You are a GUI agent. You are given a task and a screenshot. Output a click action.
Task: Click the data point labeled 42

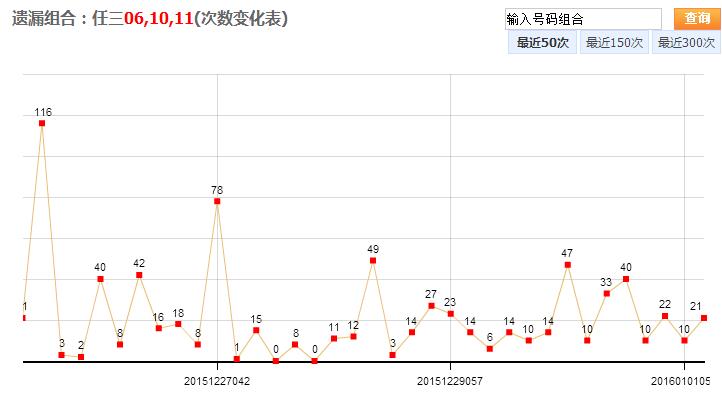click(139, 275)
